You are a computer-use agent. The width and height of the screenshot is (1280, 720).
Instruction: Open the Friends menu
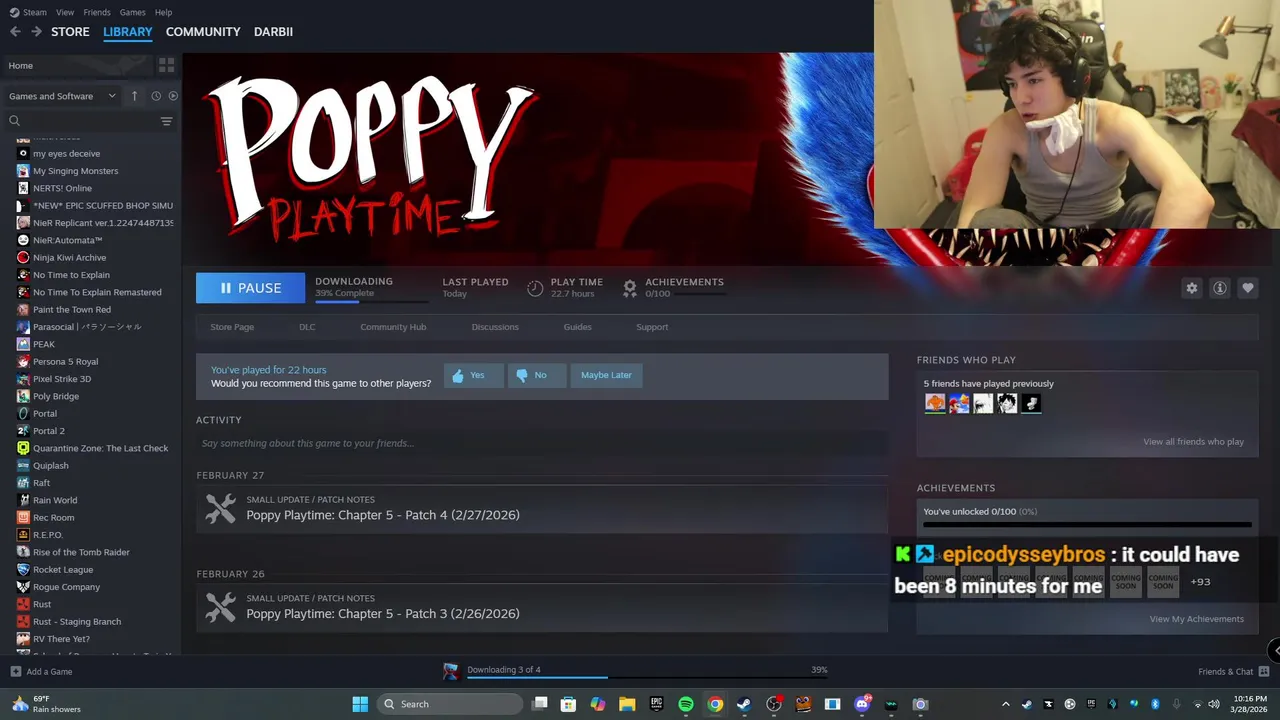[97, 12]
